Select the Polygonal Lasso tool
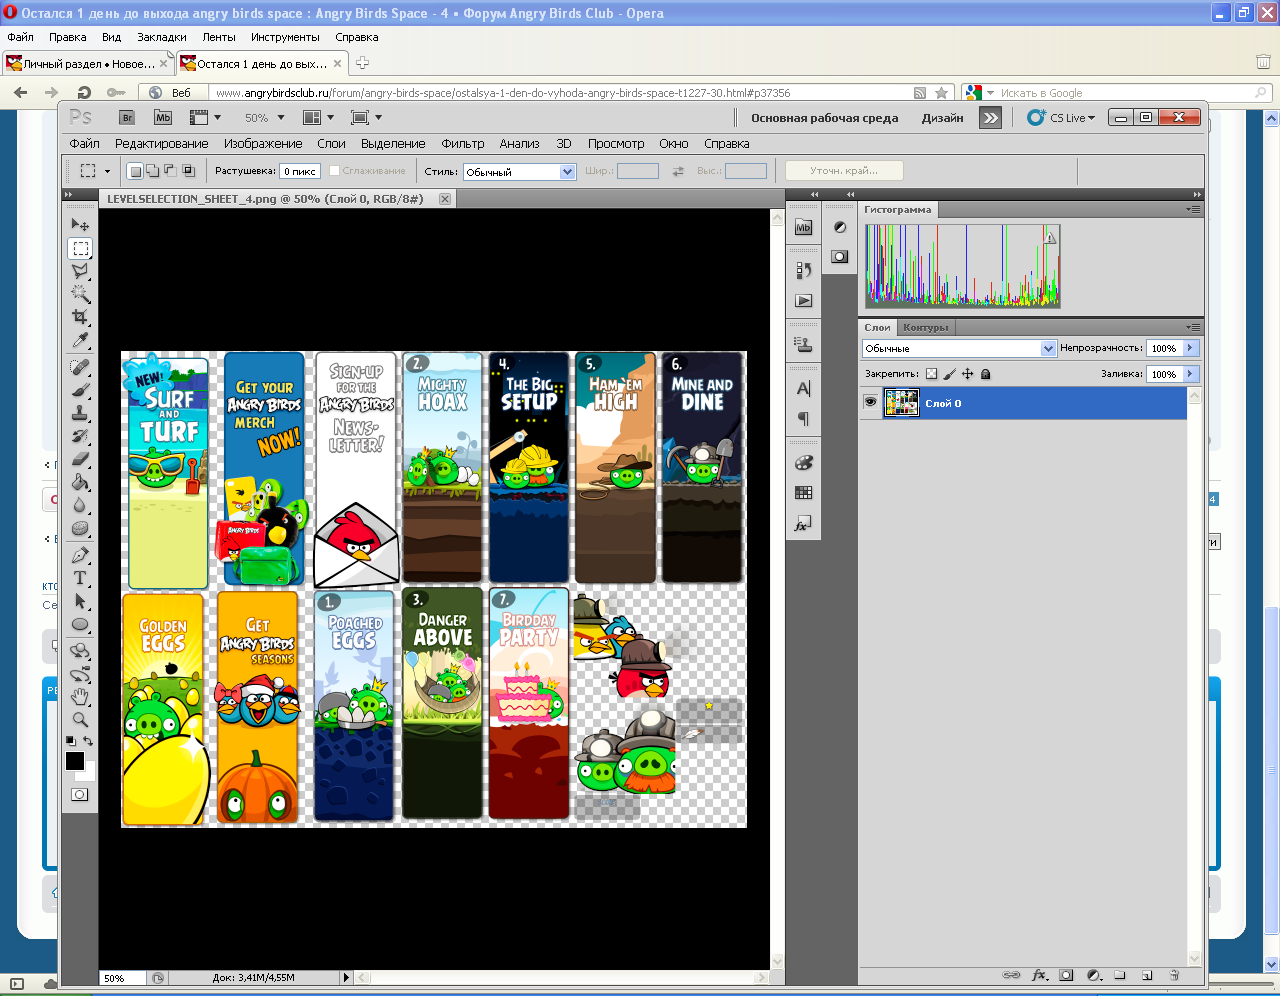 point(80,271)
